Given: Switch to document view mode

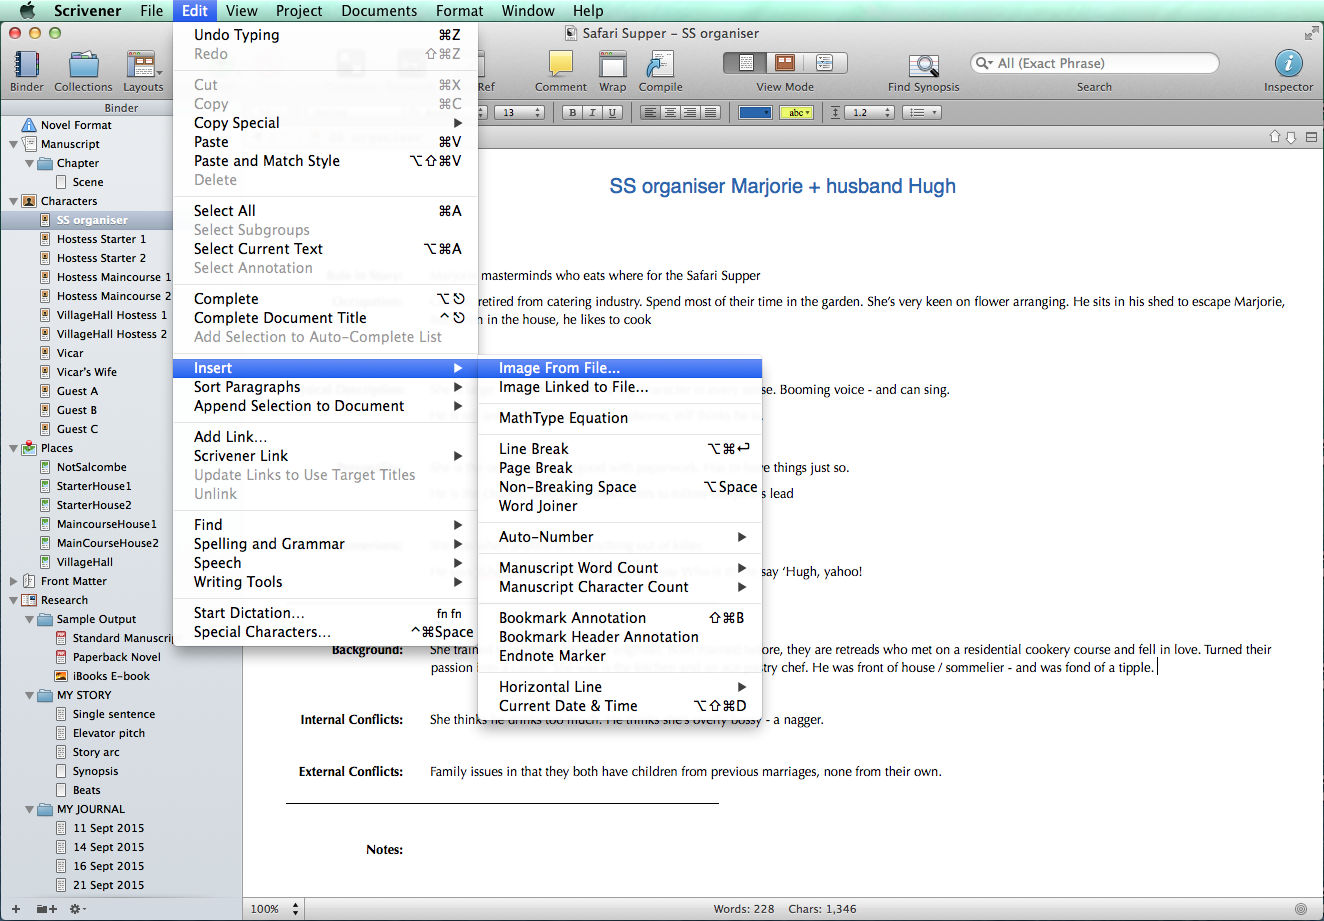Looking at the screenshot, I should coord(746,63).
